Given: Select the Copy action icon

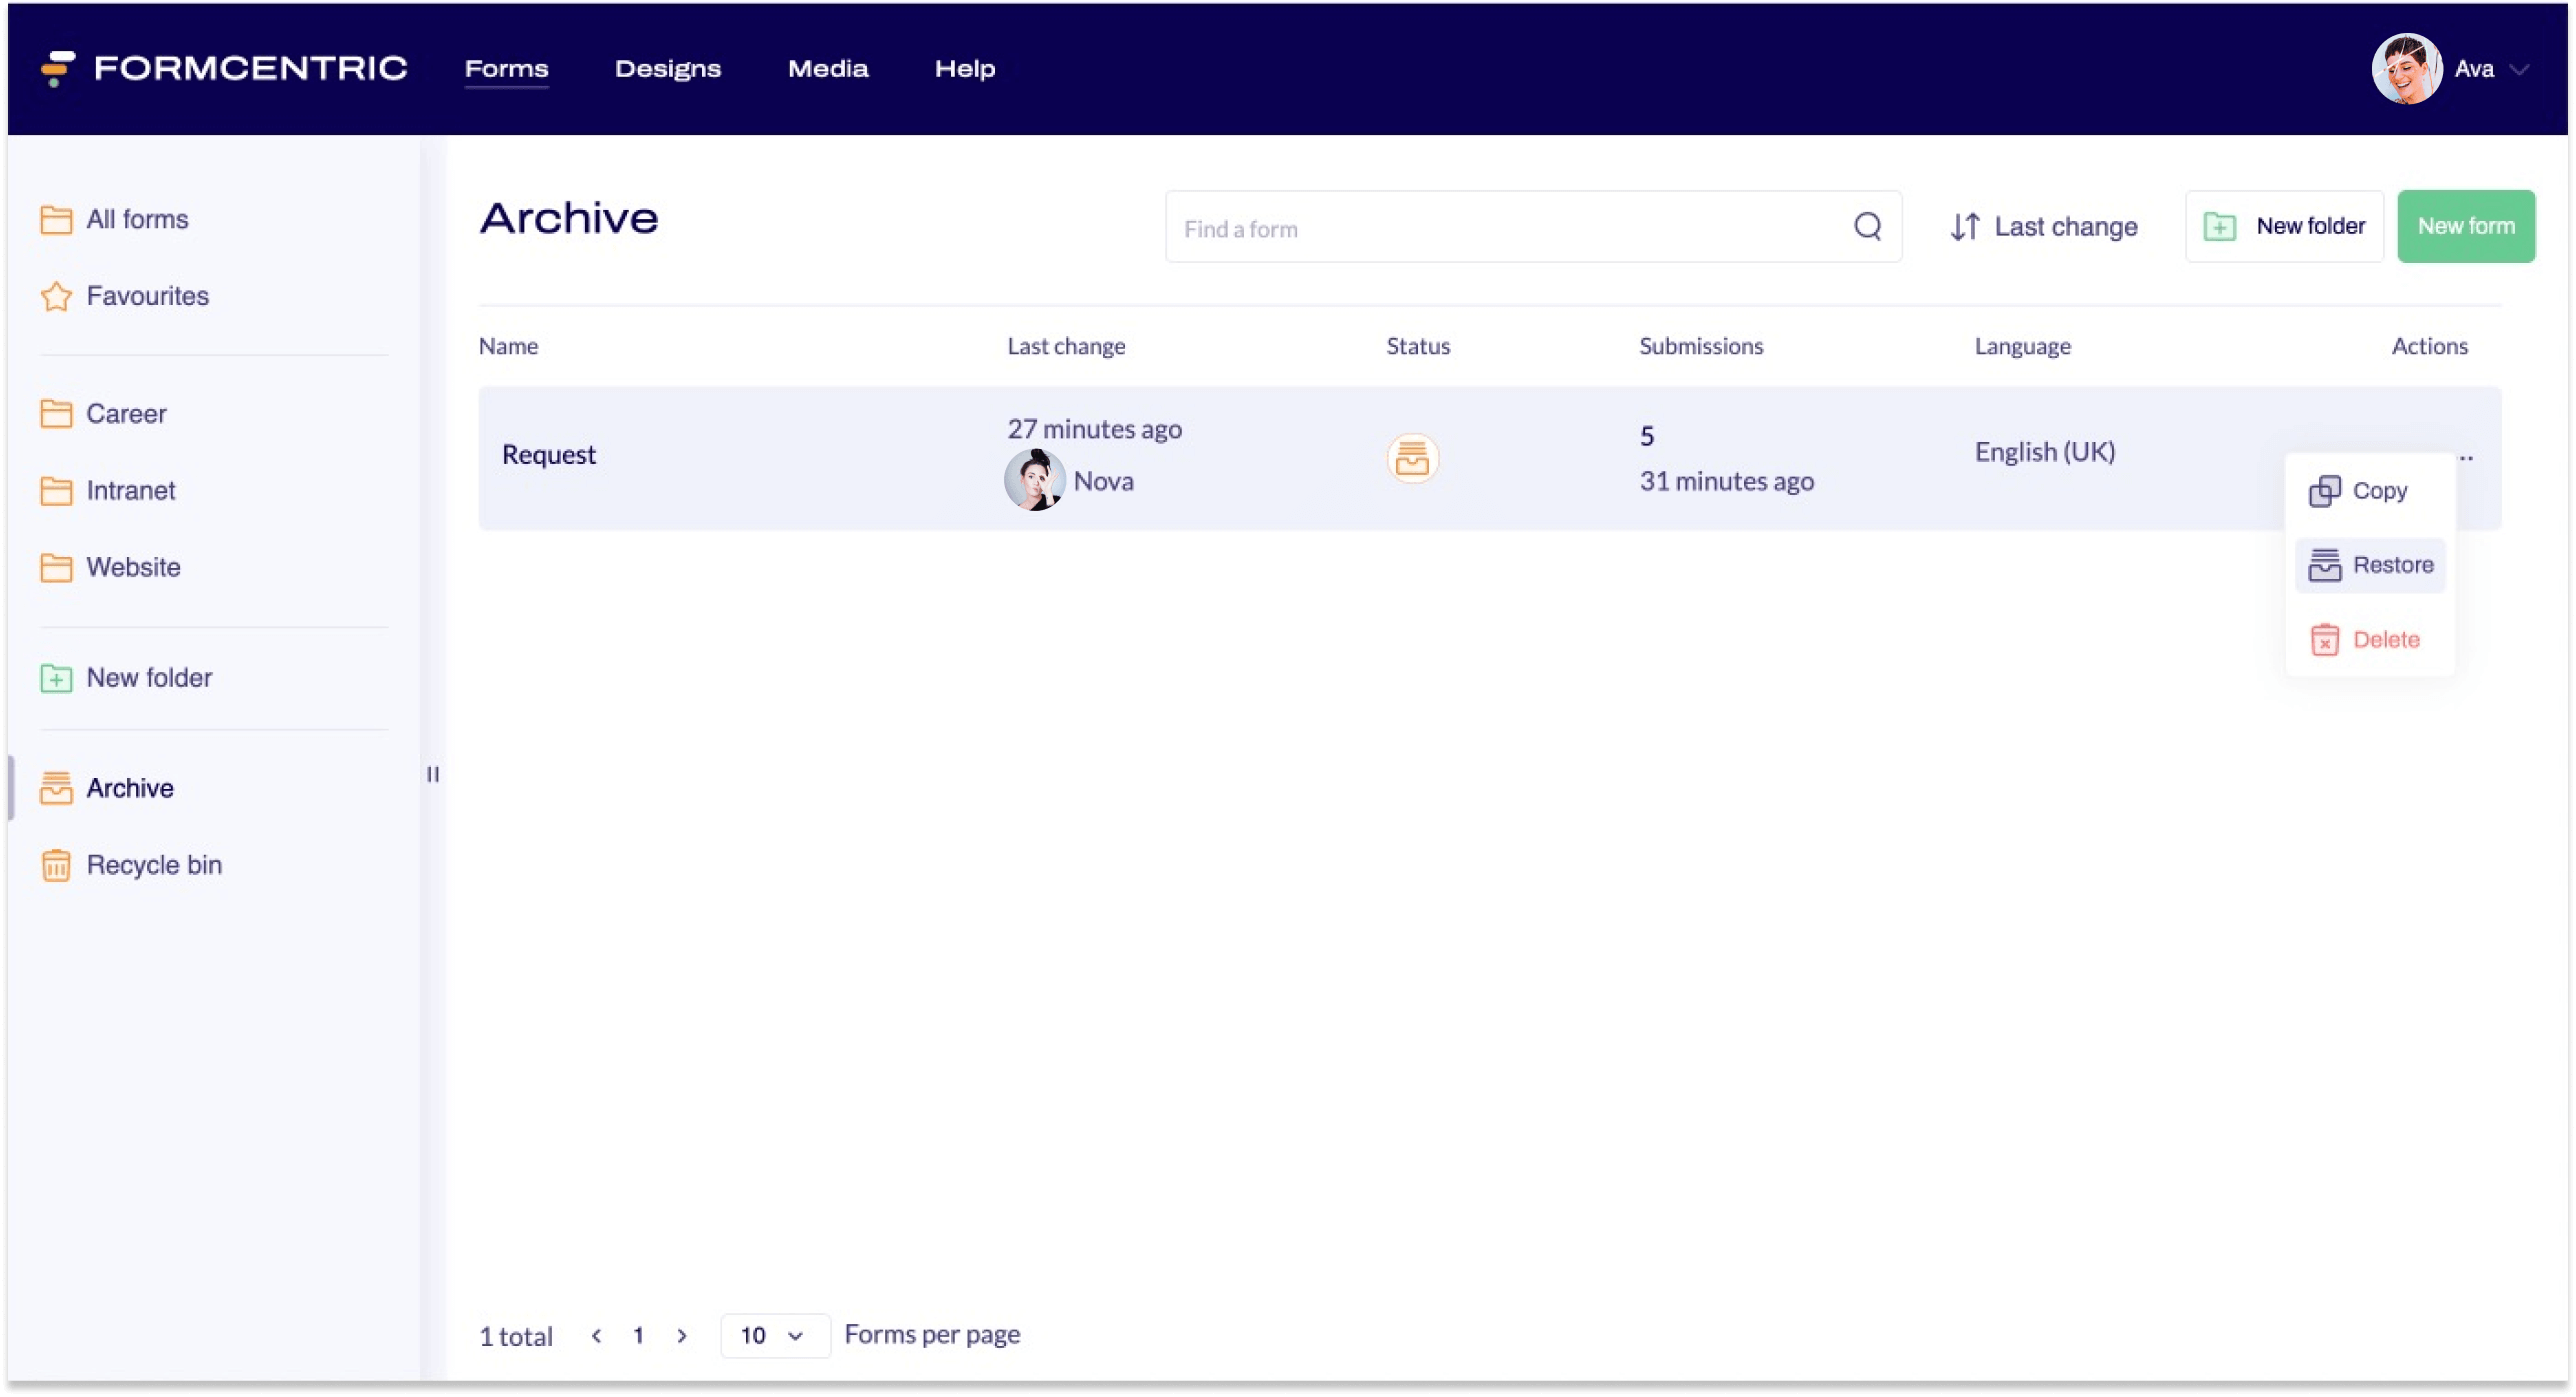Looking at the screenshot, I should pos(2327,490).
